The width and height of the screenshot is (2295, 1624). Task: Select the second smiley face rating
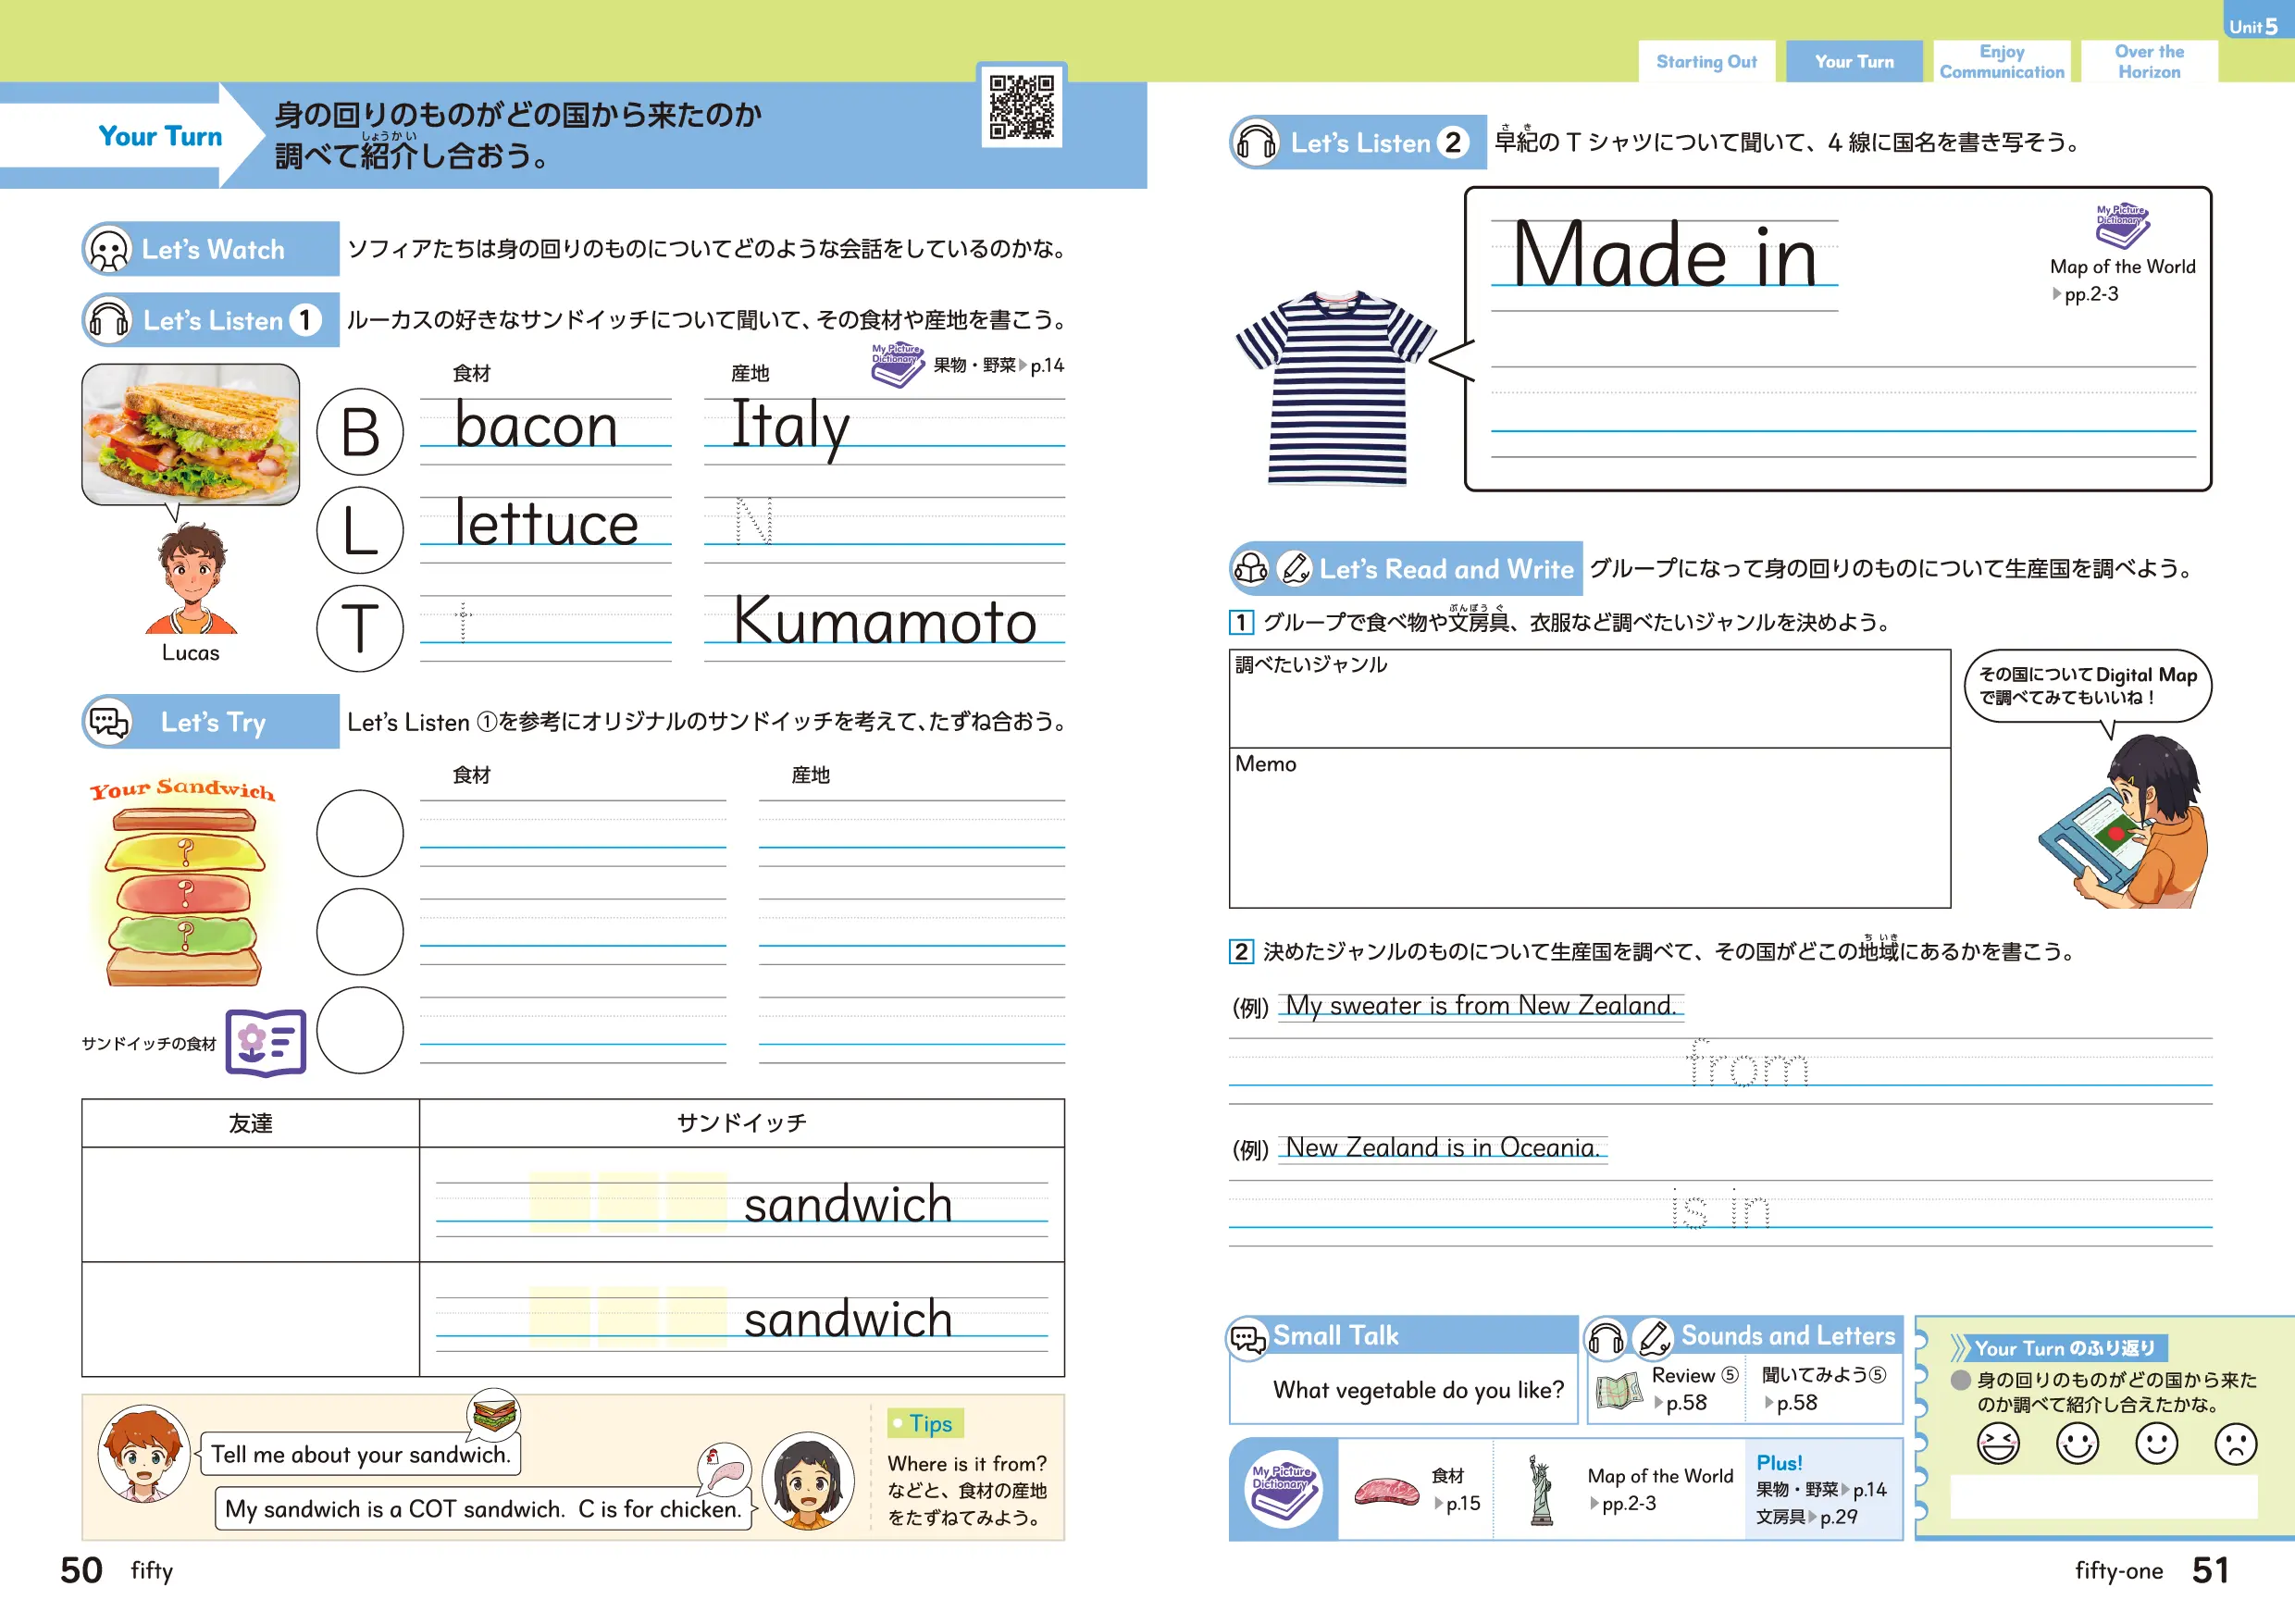point(2077,1443)
